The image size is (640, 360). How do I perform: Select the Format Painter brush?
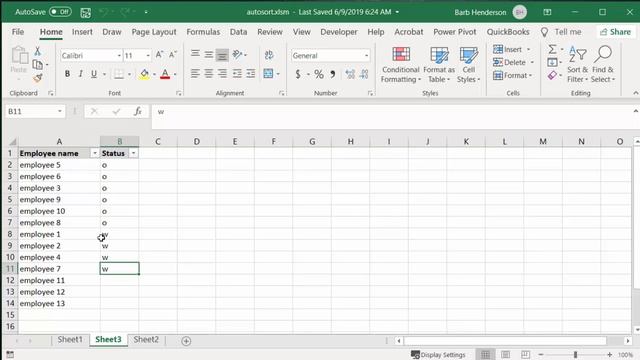coord(38,78)
